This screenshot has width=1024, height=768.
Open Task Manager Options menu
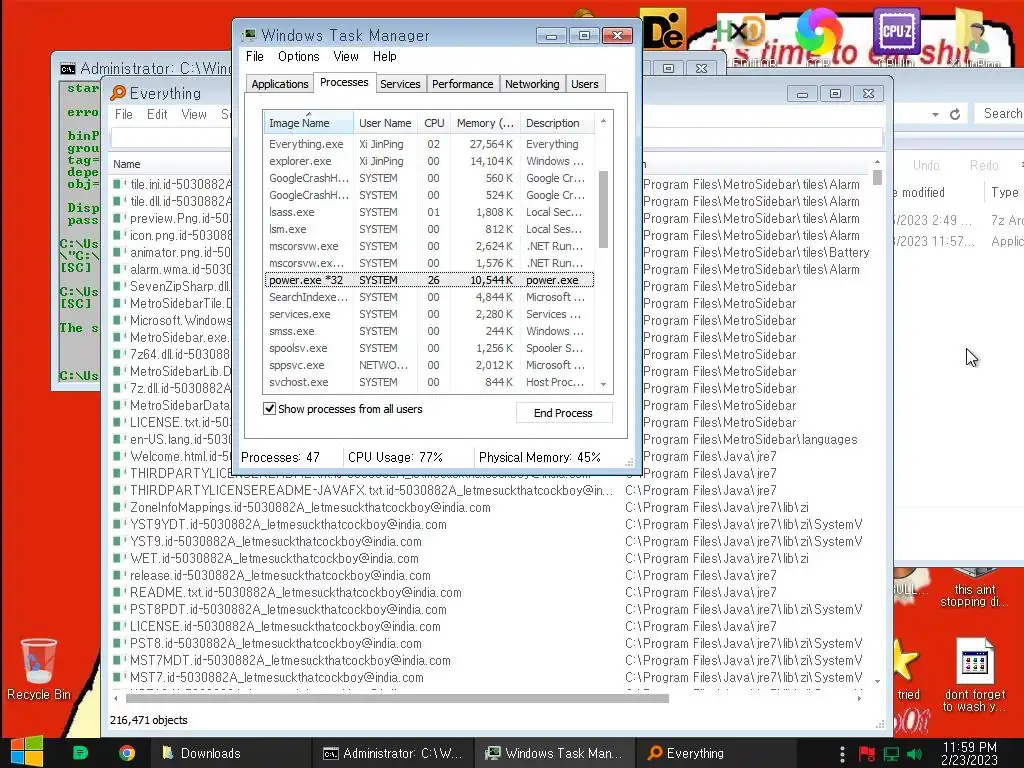(x=298, y=56)
